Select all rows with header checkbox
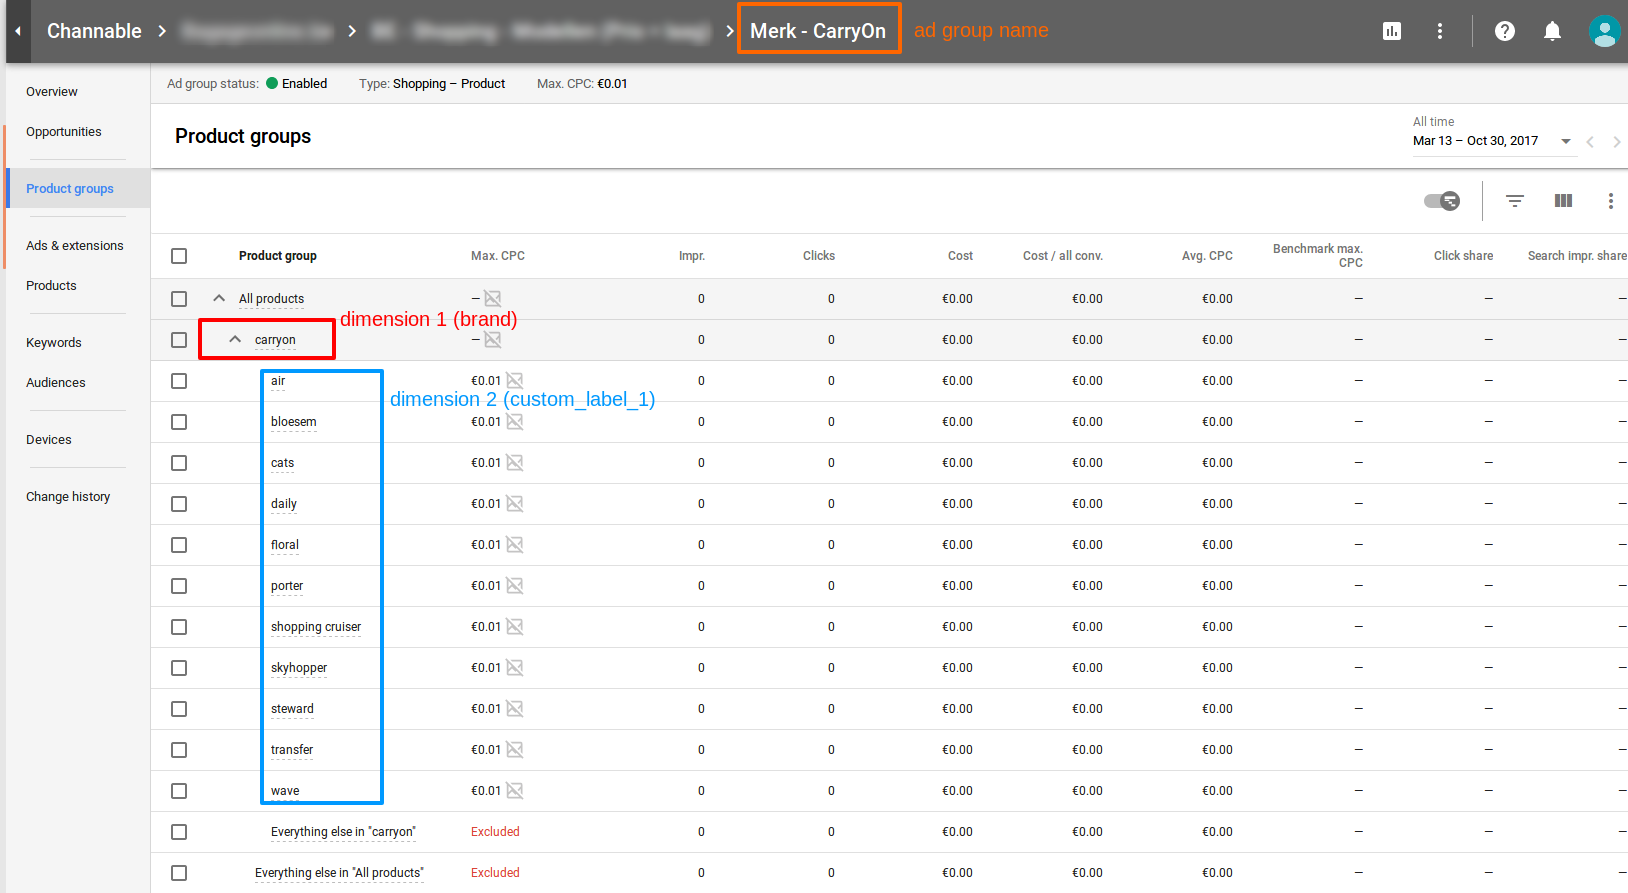The image size is (1628, 893). [x=179, y=256]
